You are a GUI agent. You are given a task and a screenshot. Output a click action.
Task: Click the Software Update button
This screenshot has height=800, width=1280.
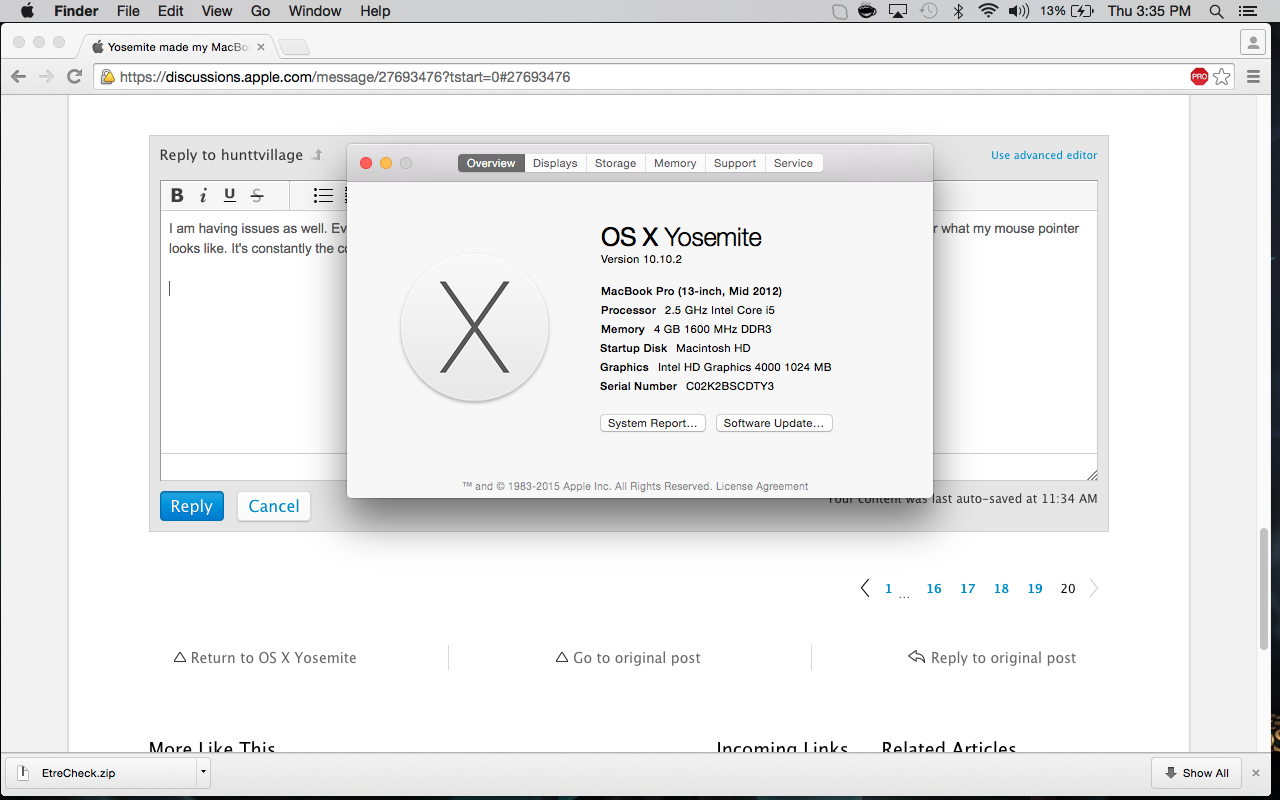pos(774,423)
